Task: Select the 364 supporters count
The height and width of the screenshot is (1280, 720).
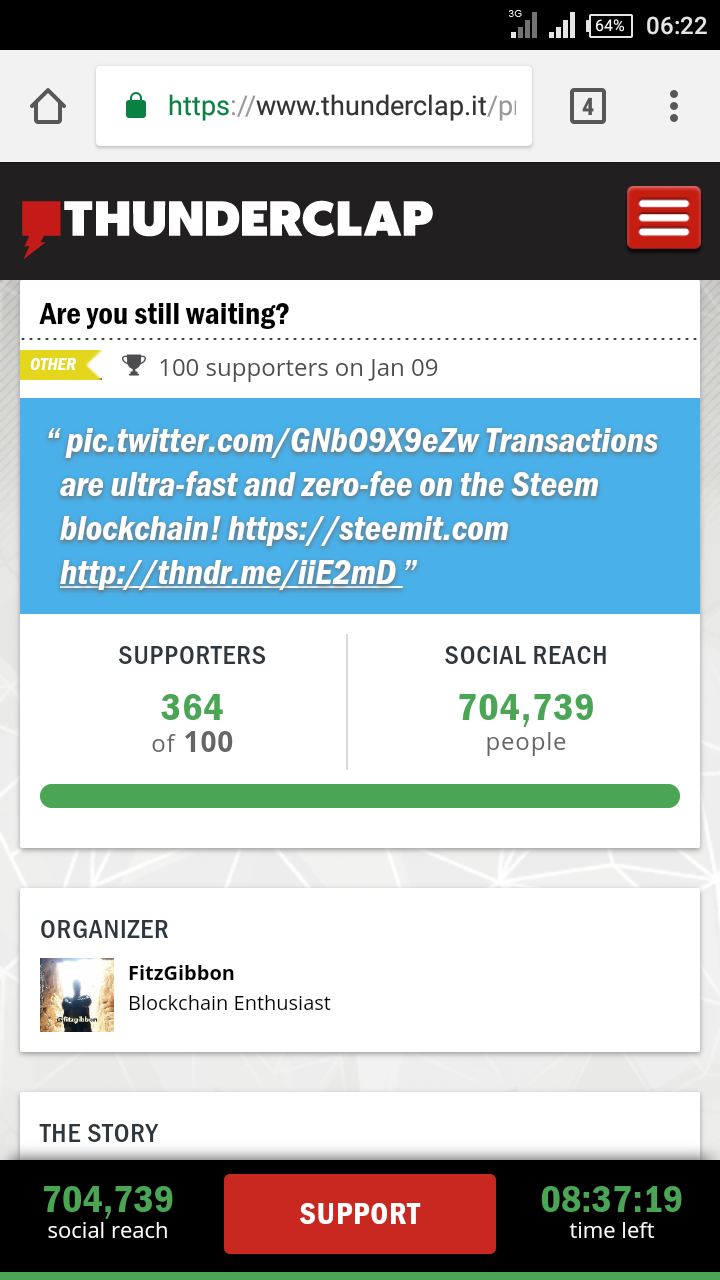Action: 192,708
